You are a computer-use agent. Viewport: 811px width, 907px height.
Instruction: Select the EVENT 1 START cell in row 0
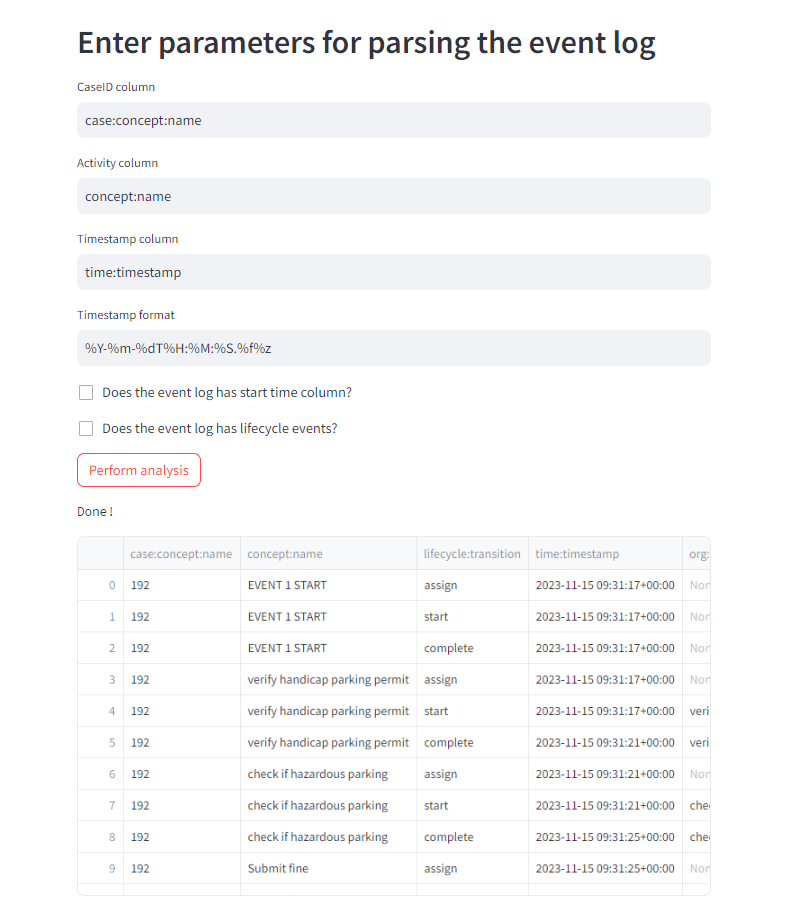287,585
